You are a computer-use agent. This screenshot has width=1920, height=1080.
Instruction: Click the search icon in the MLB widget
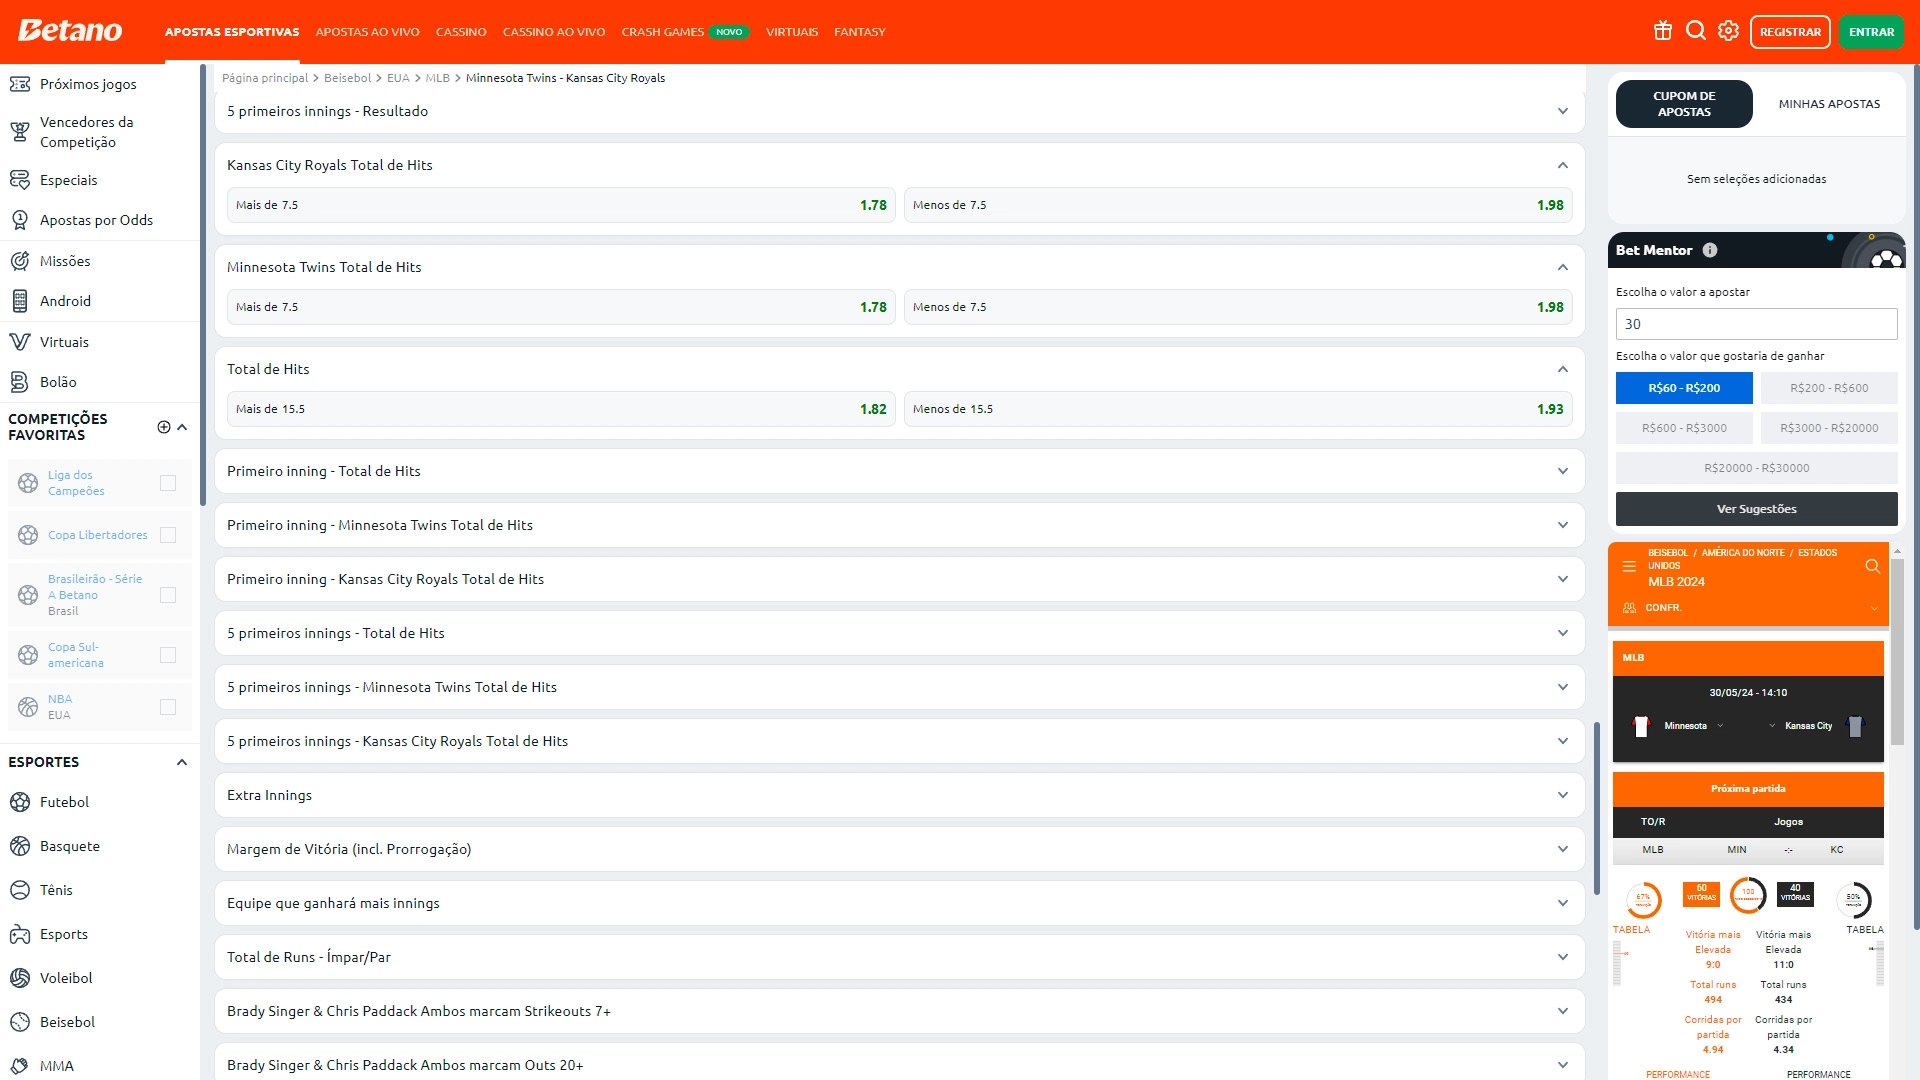[1872, 566]
